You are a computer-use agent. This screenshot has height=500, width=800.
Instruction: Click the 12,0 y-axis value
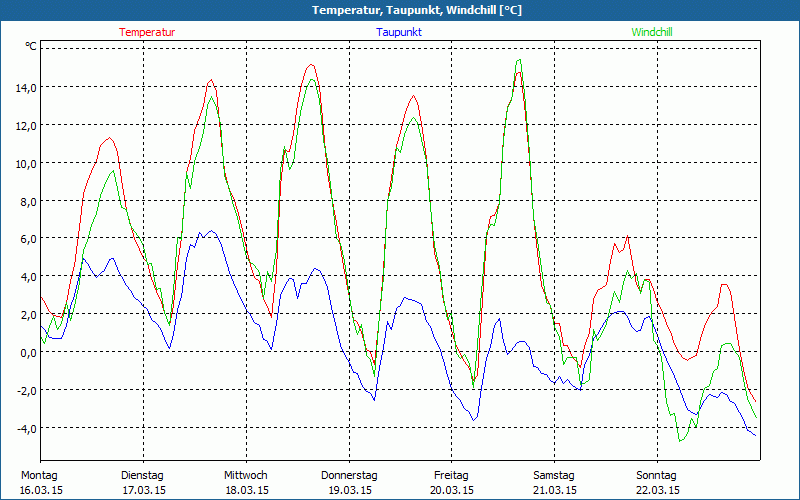point(26,126)
